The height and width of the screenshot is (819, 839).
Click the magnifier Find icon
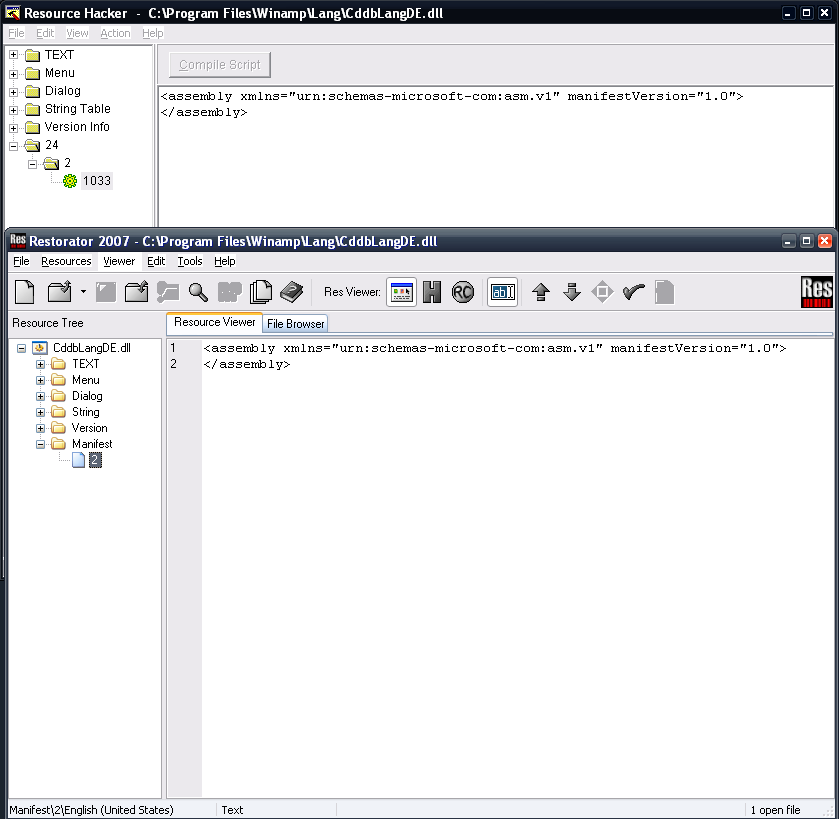pyautogui.click(x=198, y=292)
